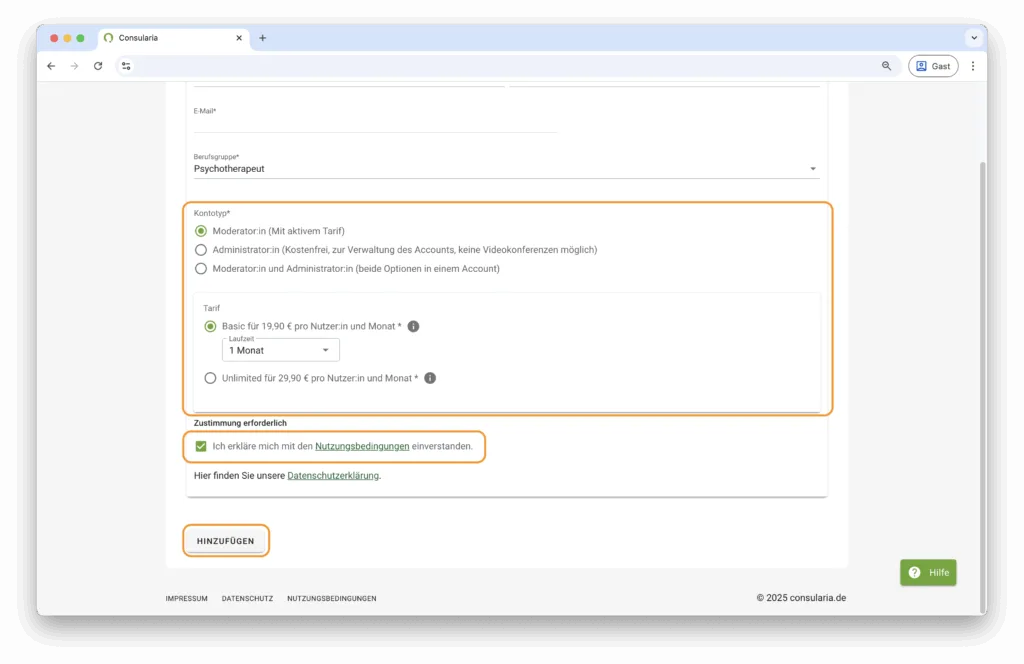Viewport: 1024px width, 664px height.
Task: Uncheck the Nutzungsbedingungen agreement checkbox
Action: pos(201,446)
